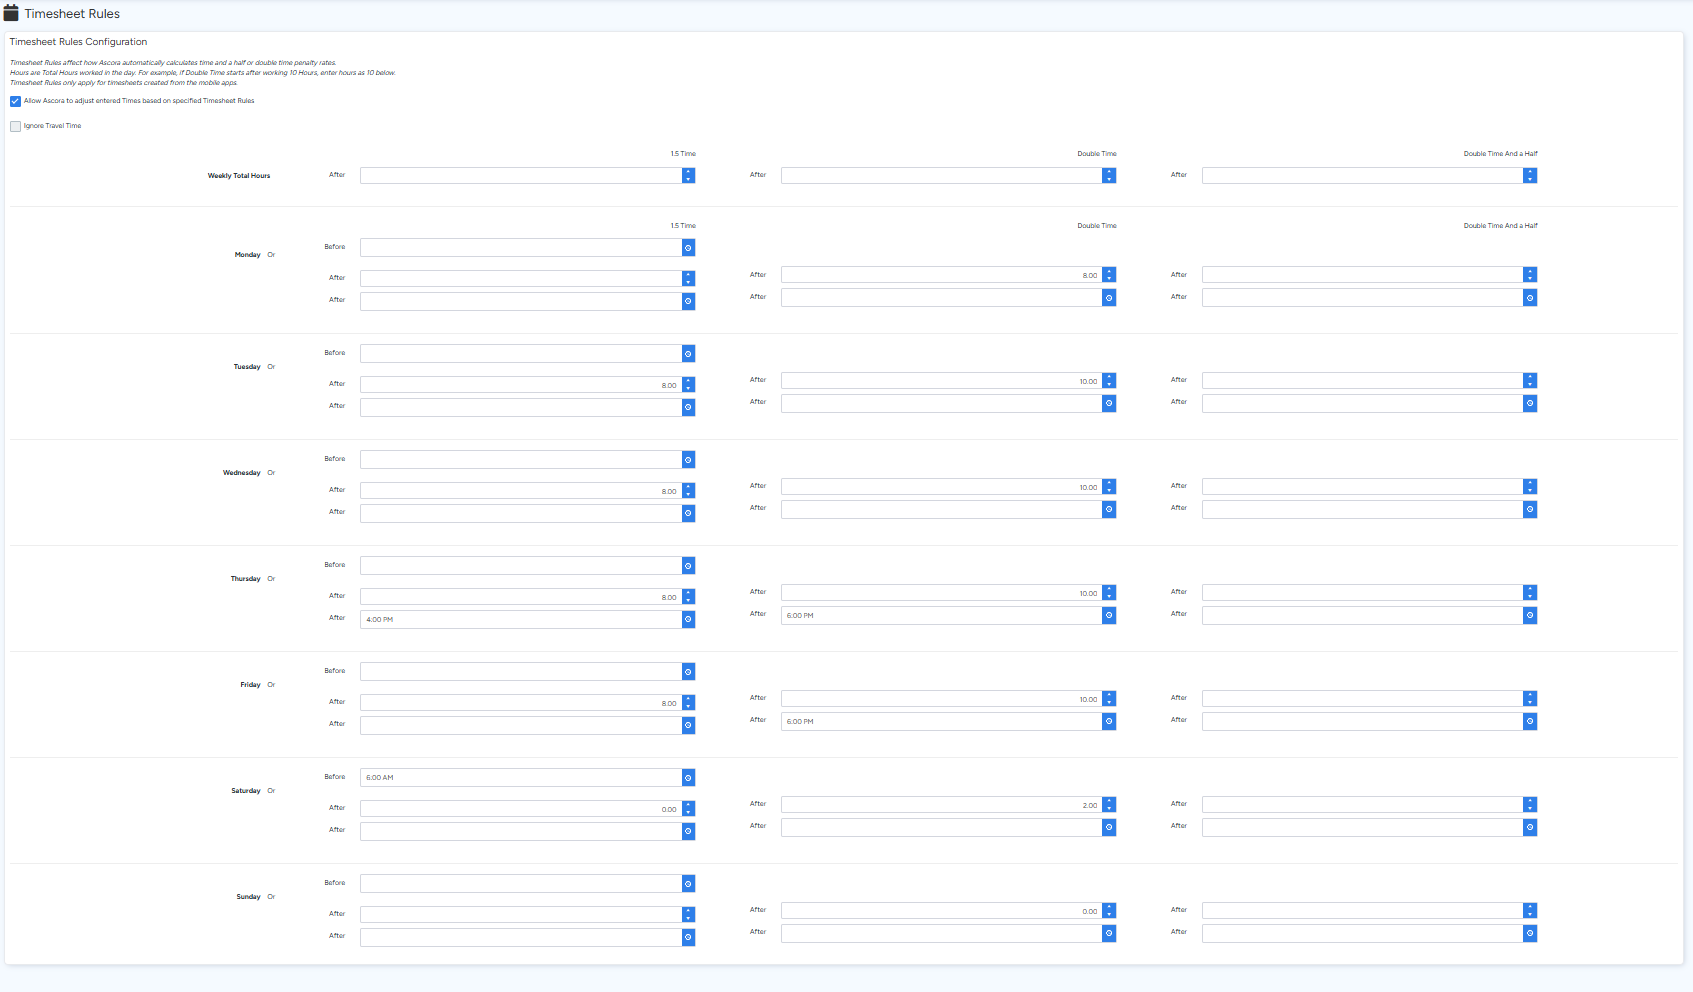Image resolution: width=1693 pixels, height=992 pixels.
Task: Open clock picker on Thursday 6:00 PM field
Action: 1109,616
